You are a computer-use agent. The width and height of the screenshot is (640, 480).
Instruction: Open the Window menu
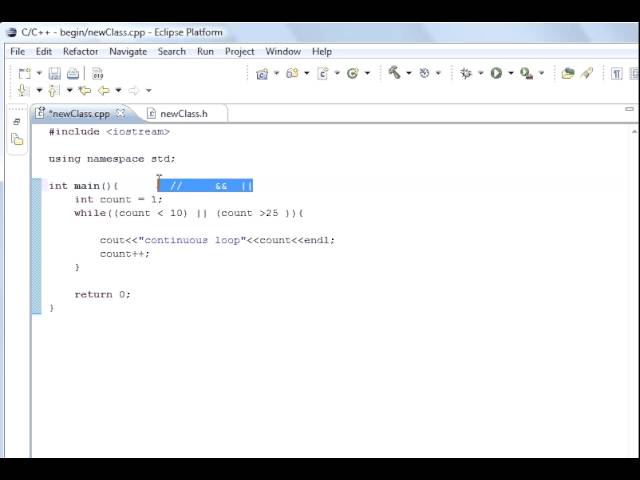tap(283, 51)
